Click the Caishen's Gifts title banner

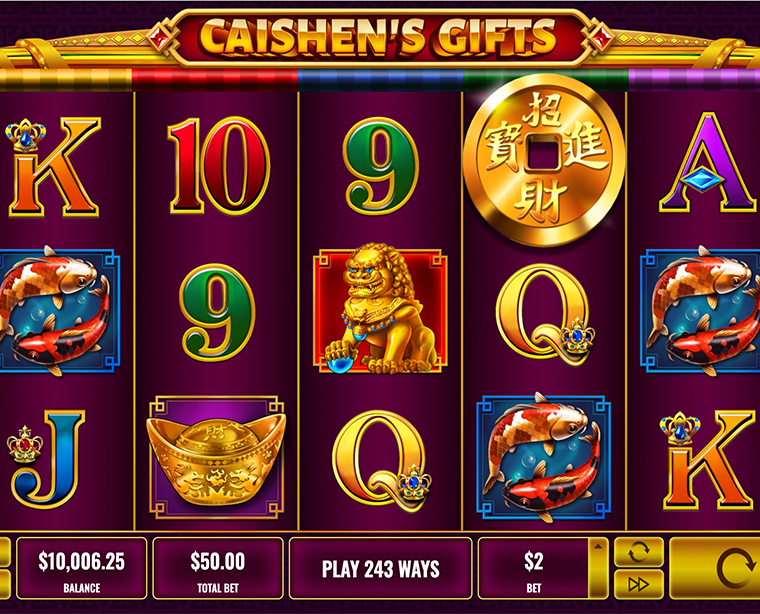380,35
